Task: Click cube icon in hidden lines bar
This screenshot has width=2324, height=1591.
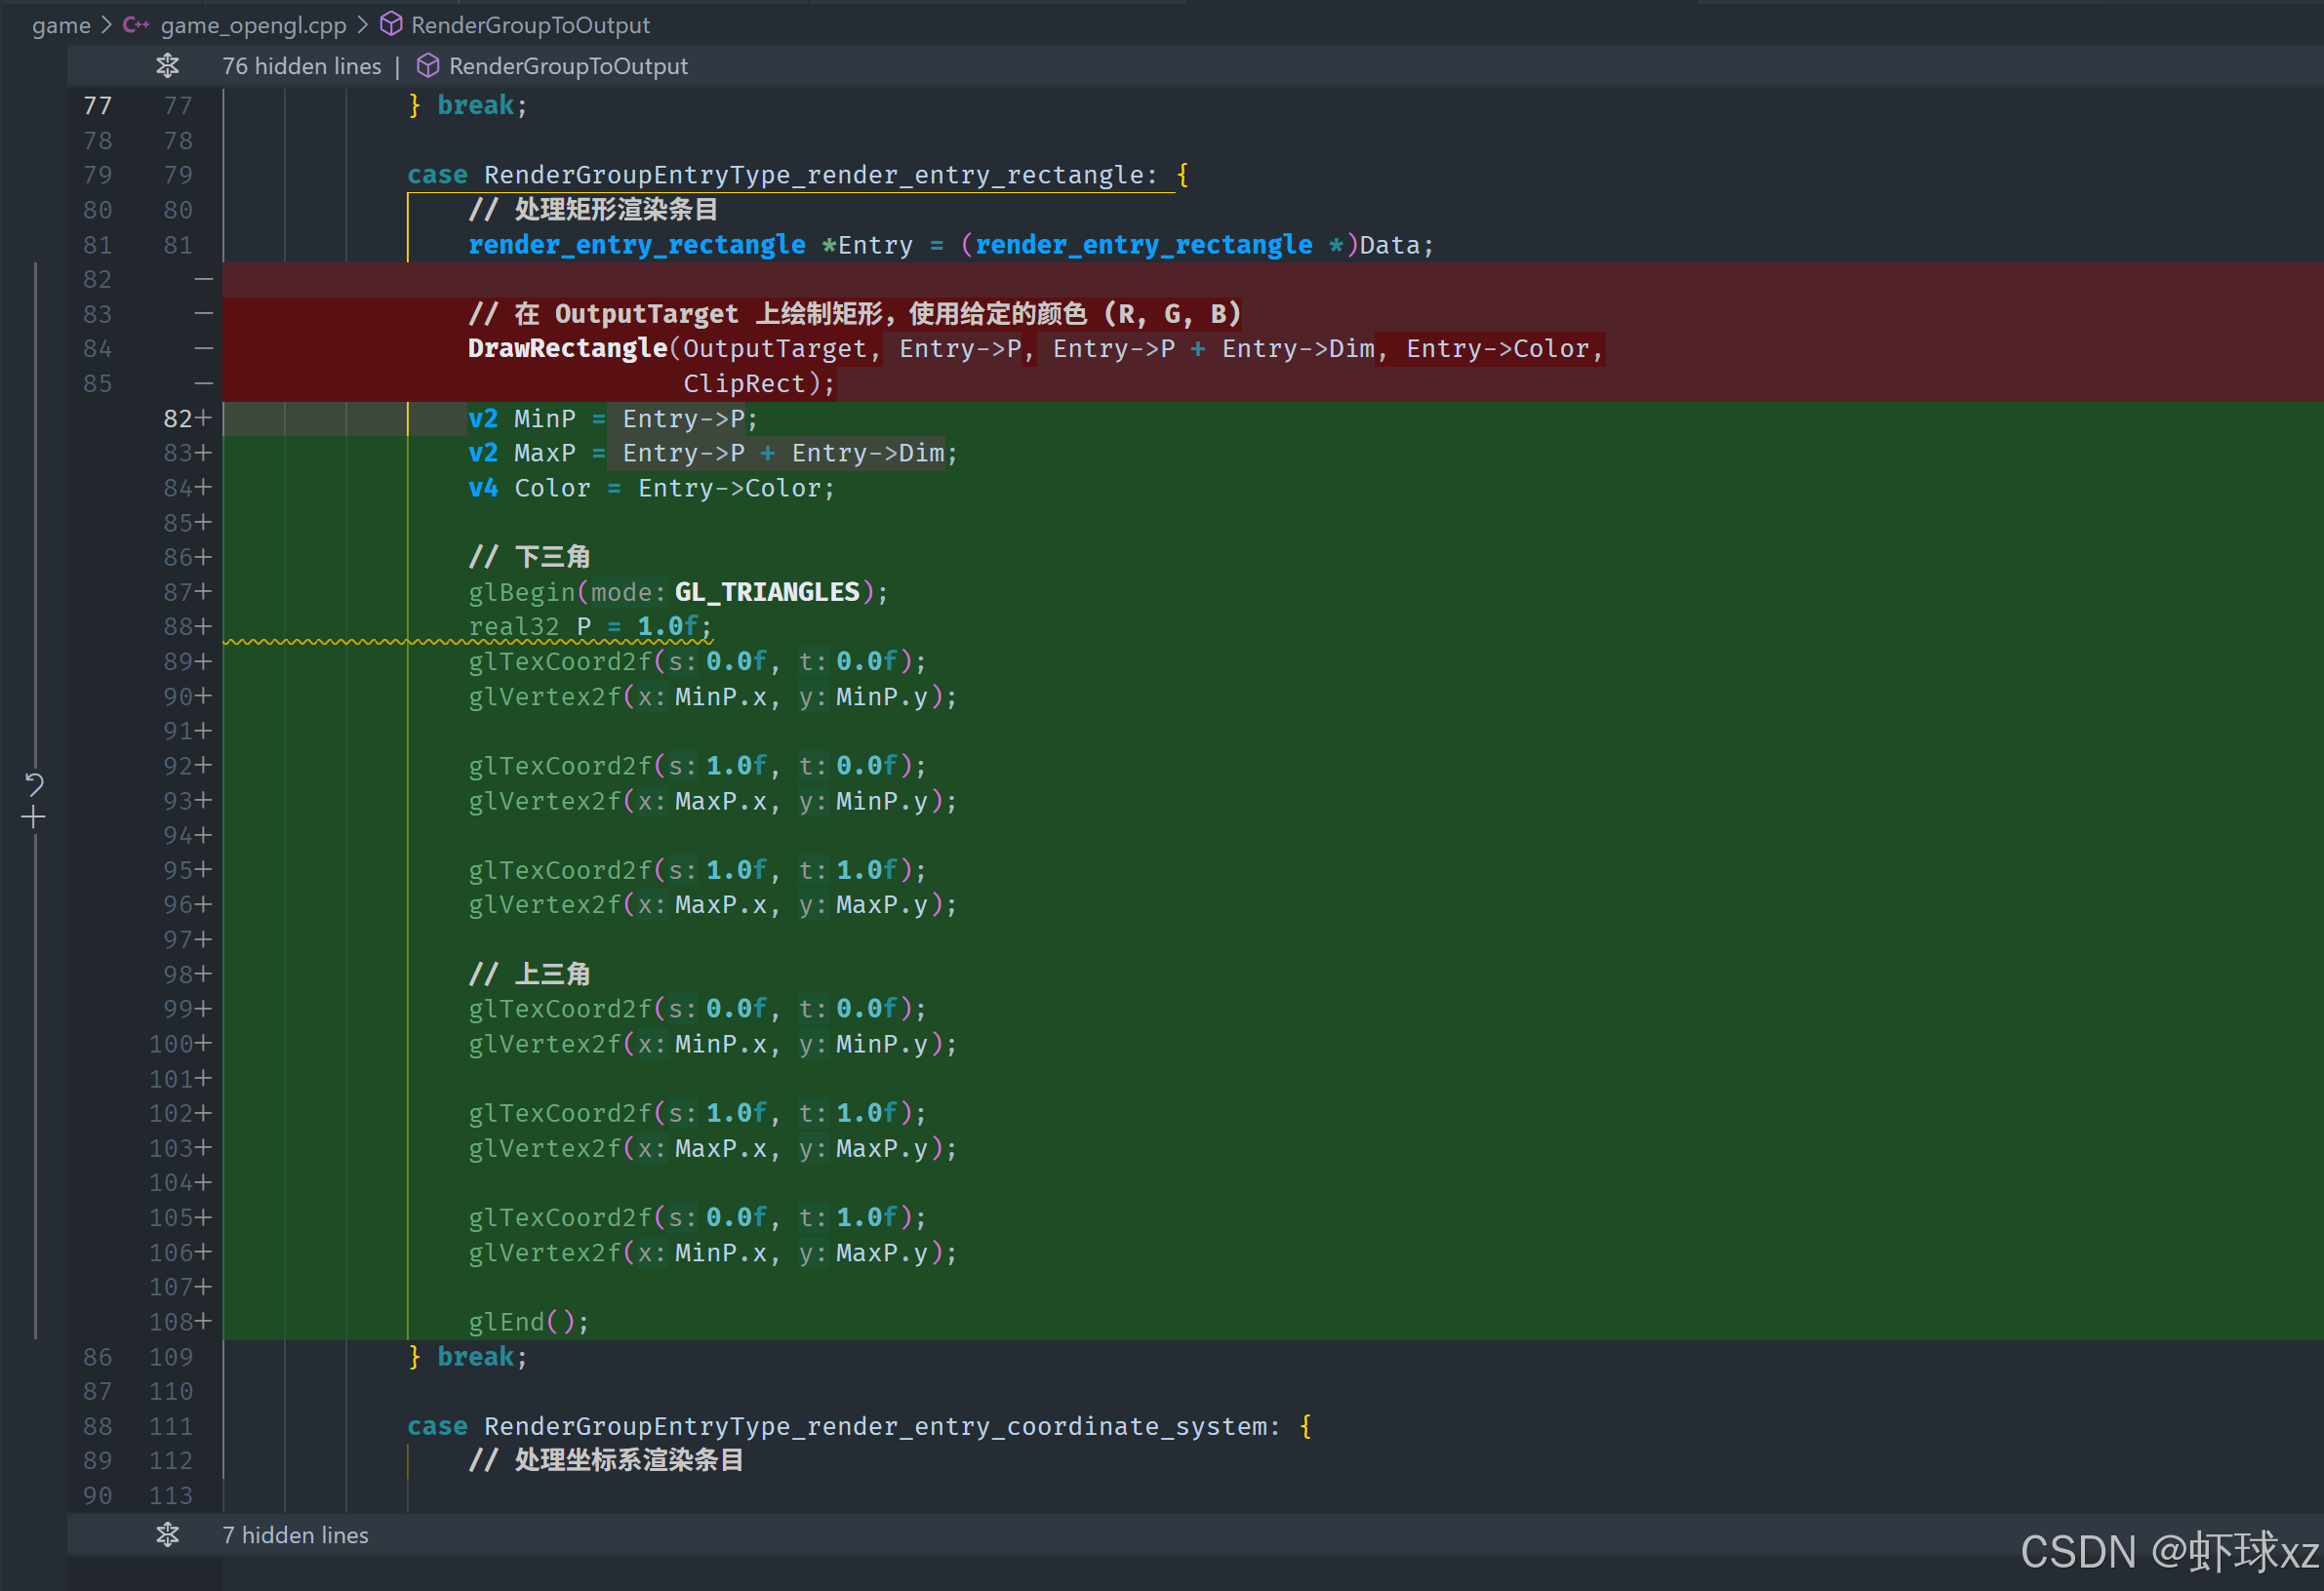Action: (x=428, y=66)
